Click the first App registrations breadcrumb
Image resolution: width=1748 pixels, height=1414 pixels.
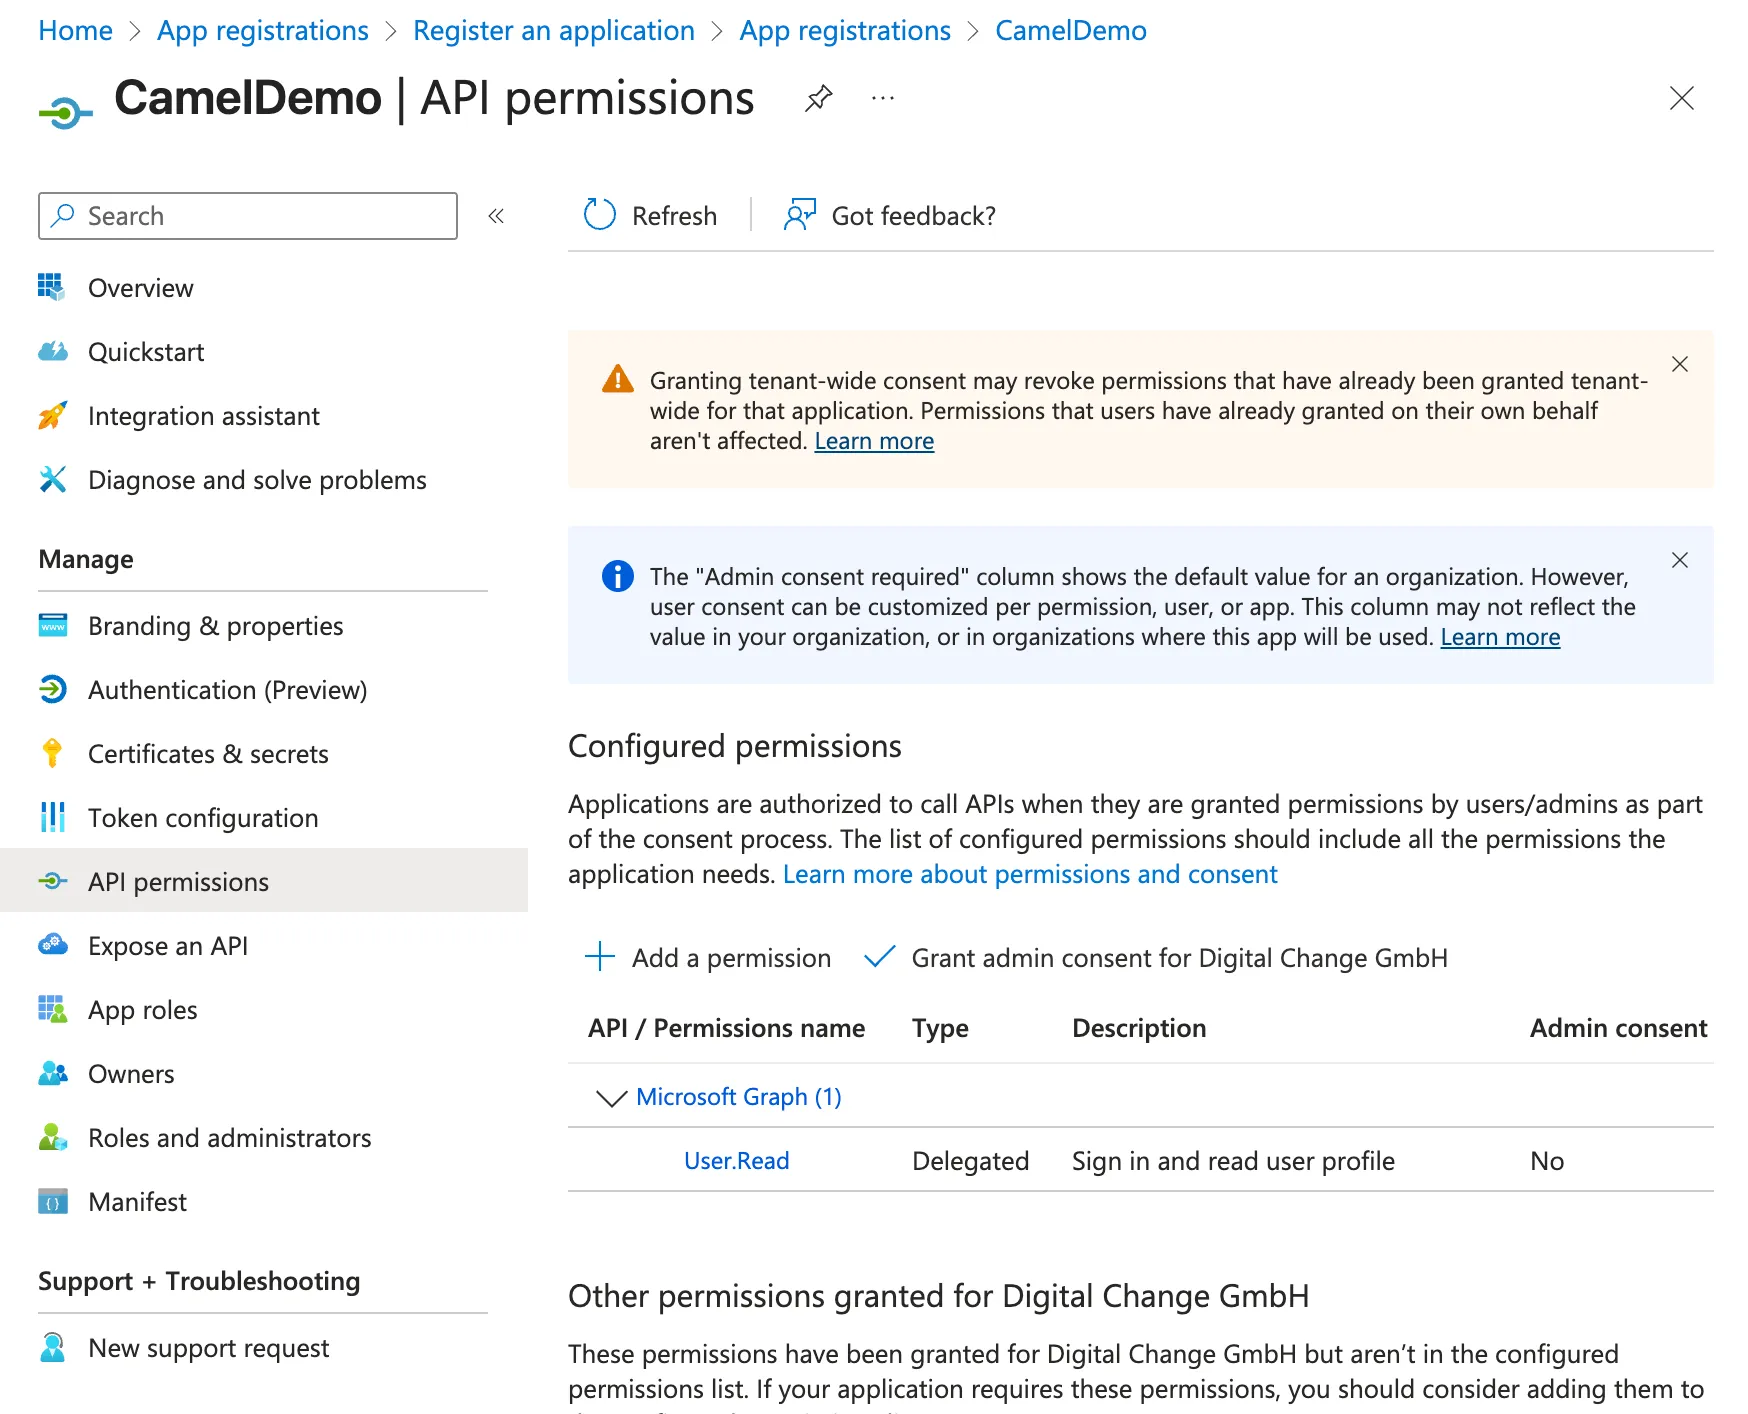pos(263,31)
